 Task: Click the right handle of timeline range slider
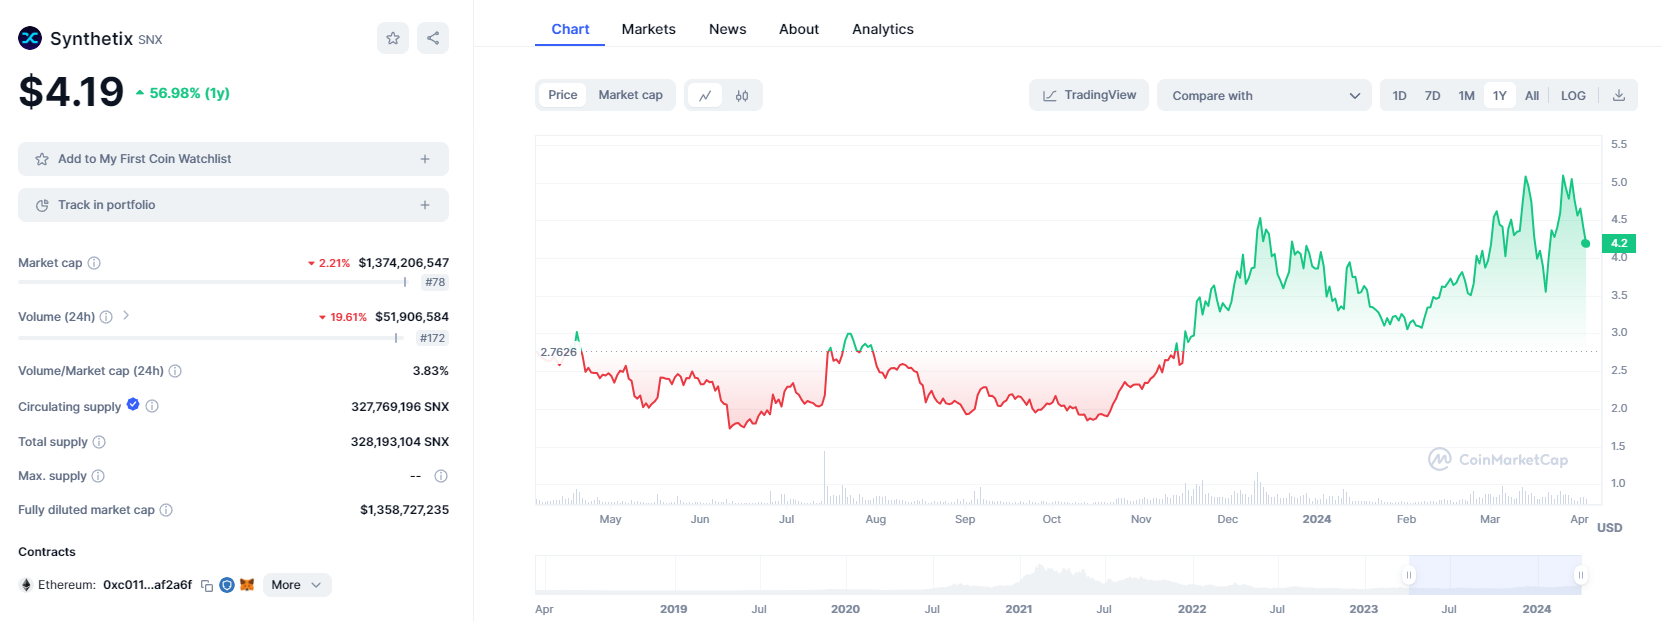click(1580, 575)
